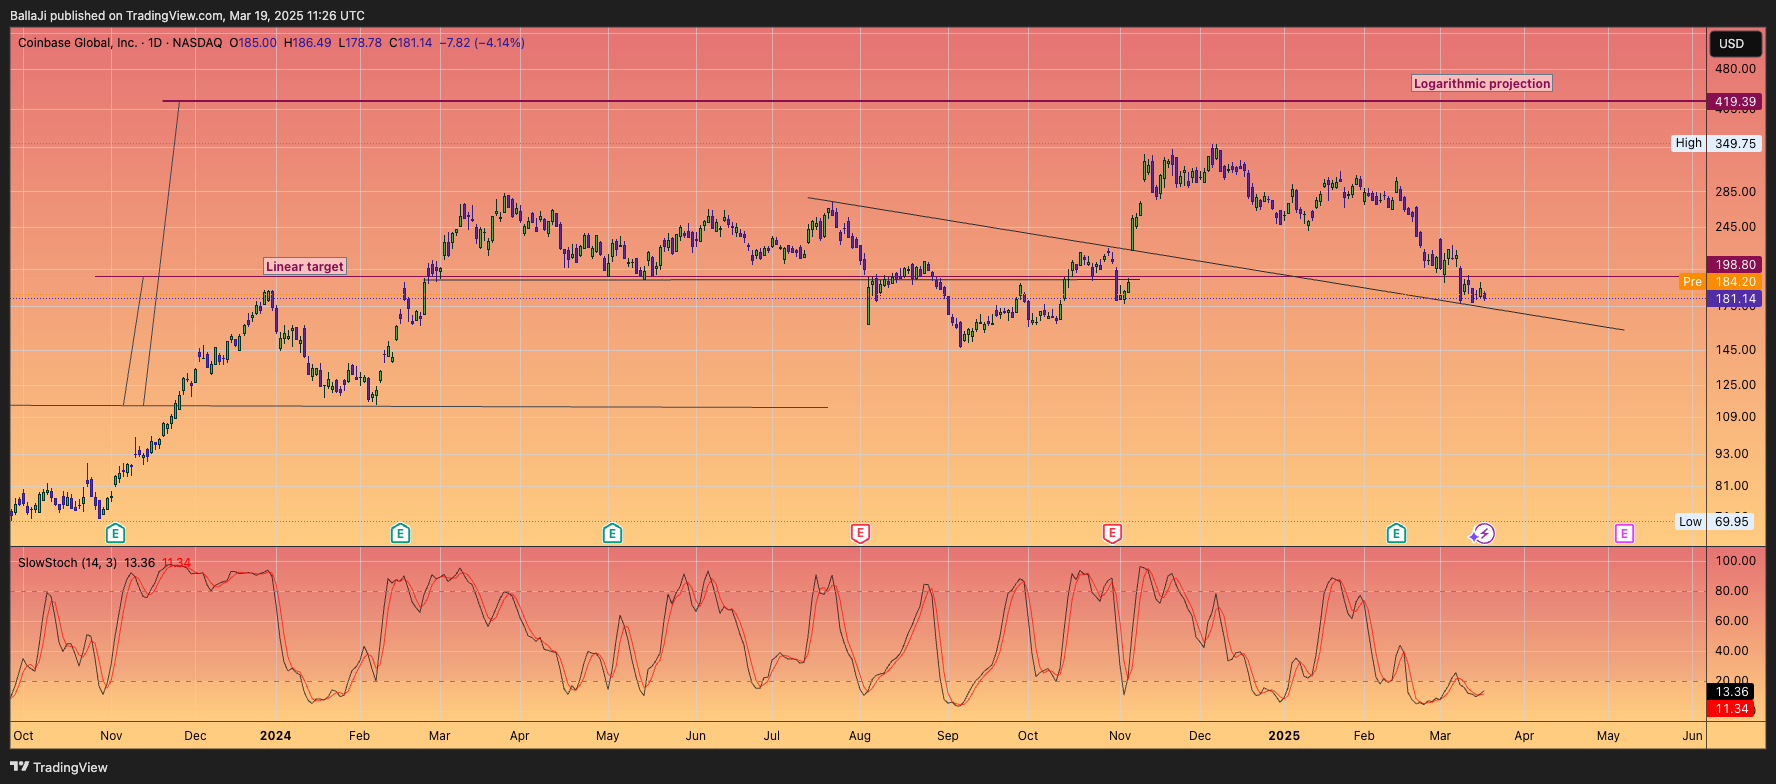
Task: Click the purple lightning event icon in March 2025
Action: (1483, 534)
